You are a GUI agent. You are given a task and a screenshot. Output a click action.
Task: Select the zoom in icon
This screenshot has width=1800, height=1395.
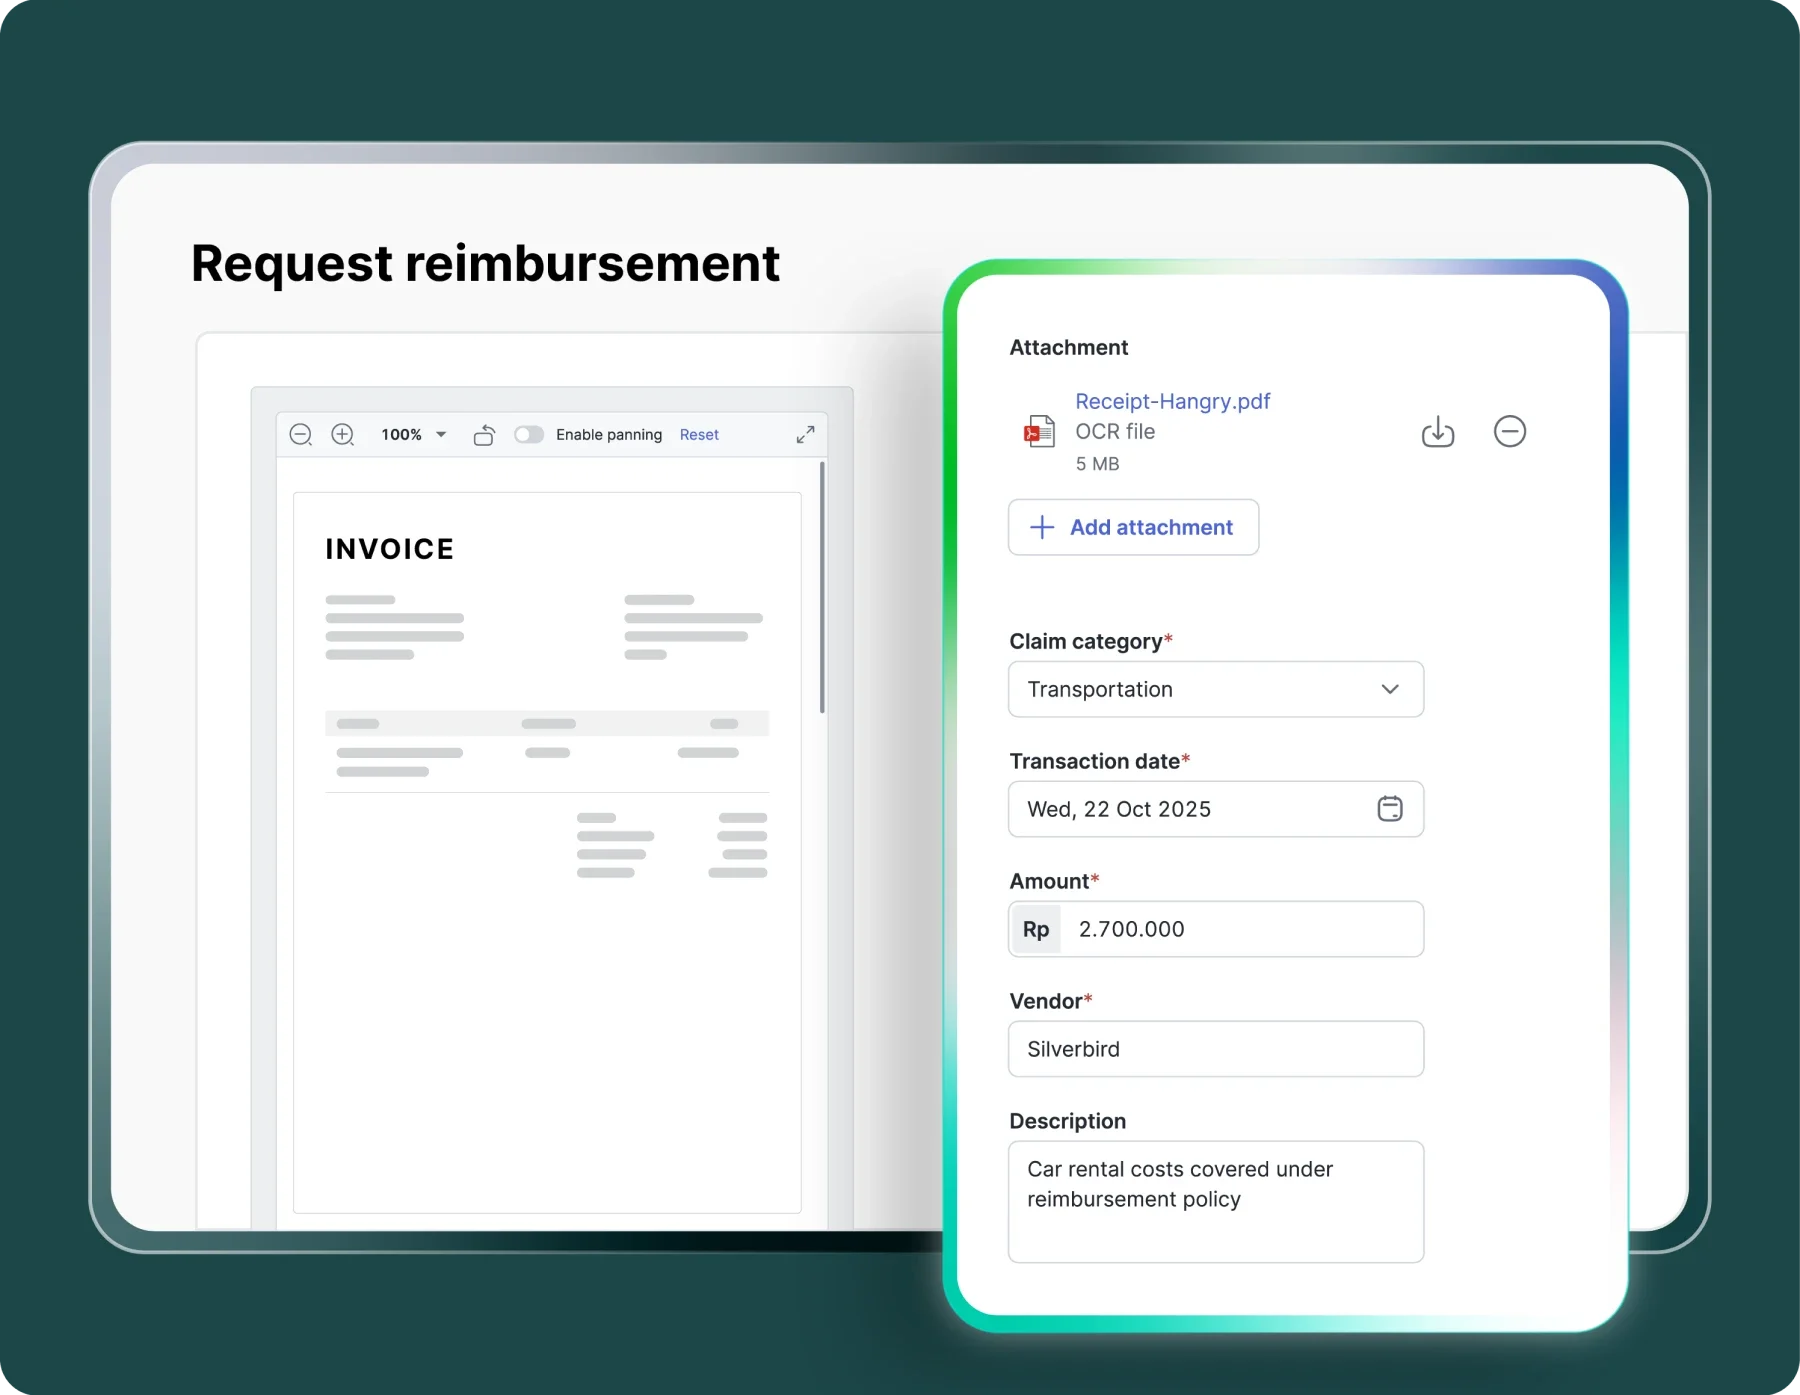(343, 434)
